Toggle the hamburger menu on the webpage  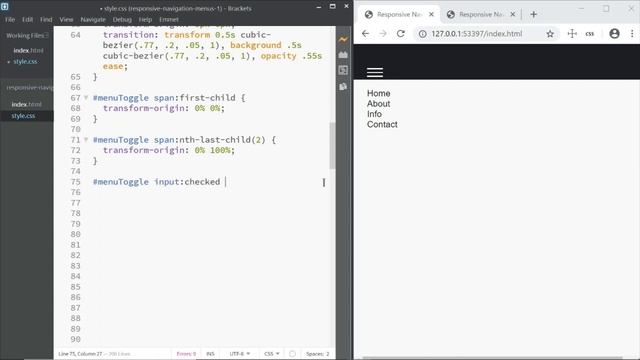(x=375, y=72)
